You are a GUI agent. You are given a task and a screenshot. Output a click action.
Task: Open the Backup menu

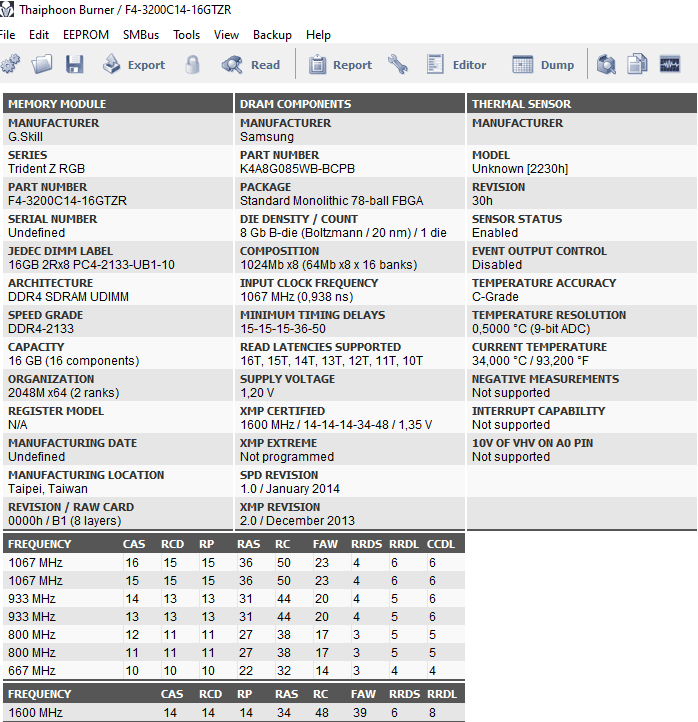point(272,35)
